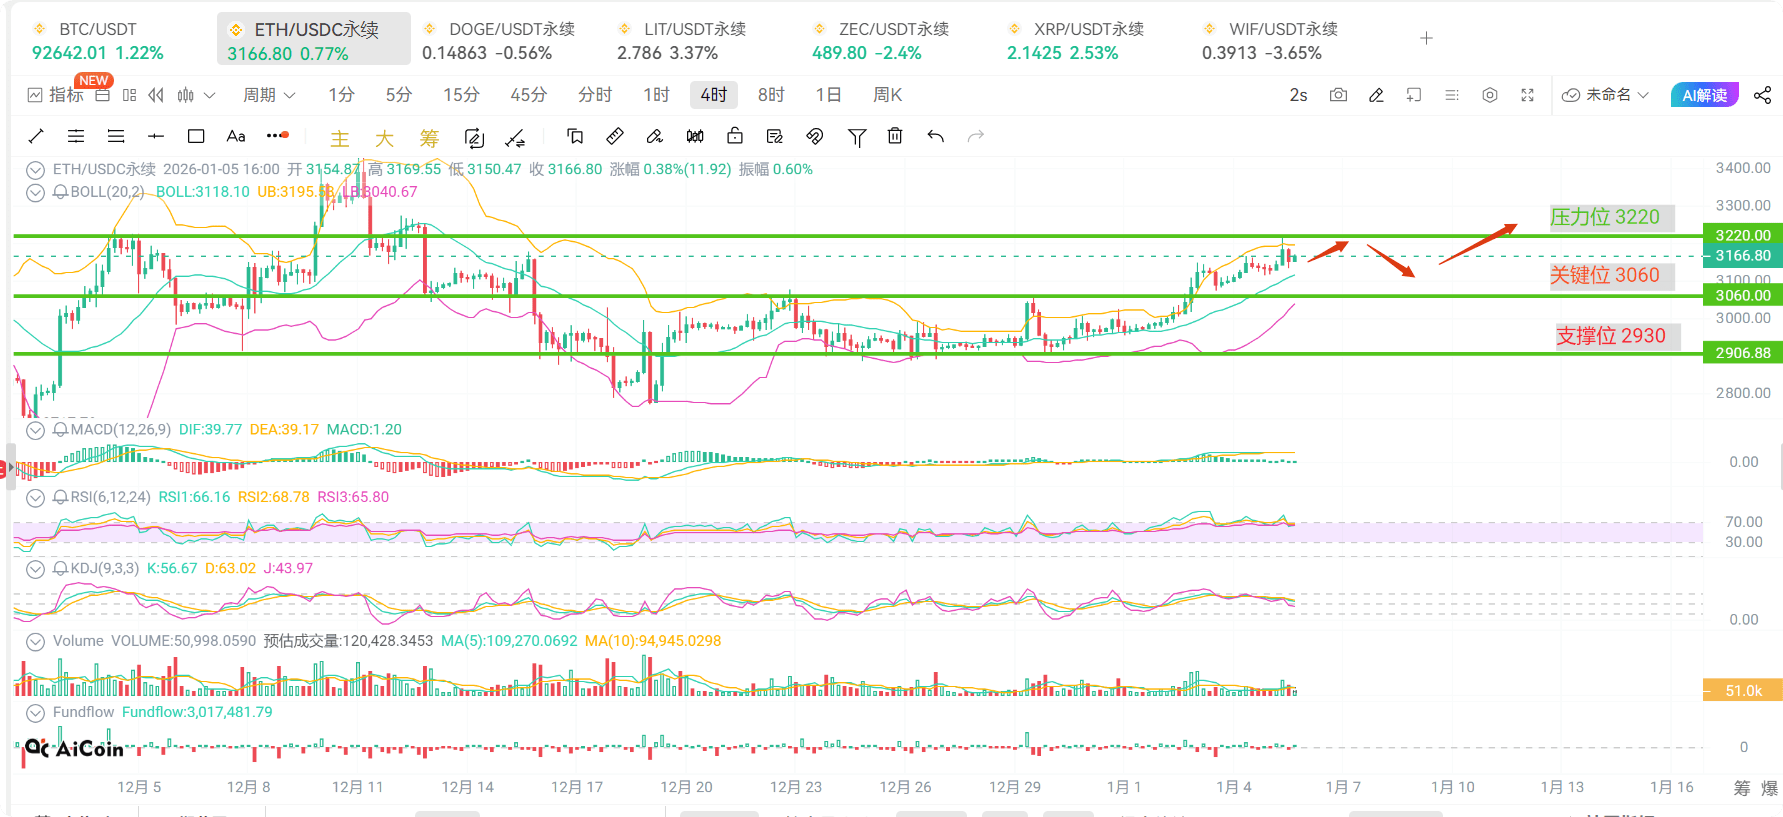
Task: Add a new symbol tab with plus
Action: [1426, 38]
